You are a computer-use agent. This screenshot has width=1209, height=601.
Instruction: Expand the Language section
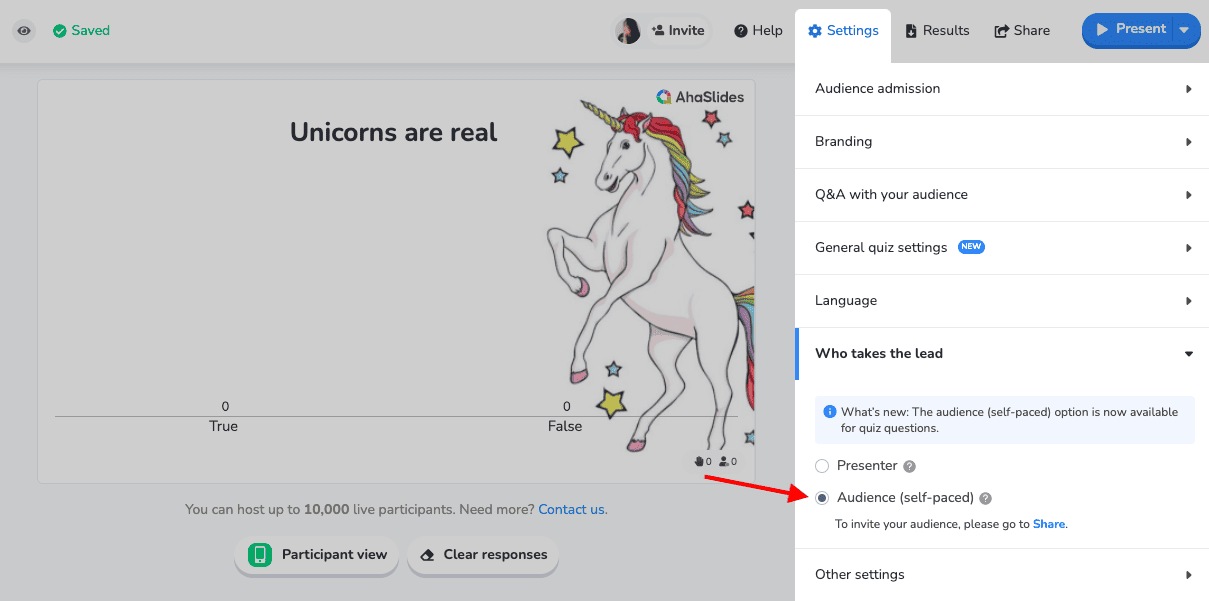pos(1002,301)
